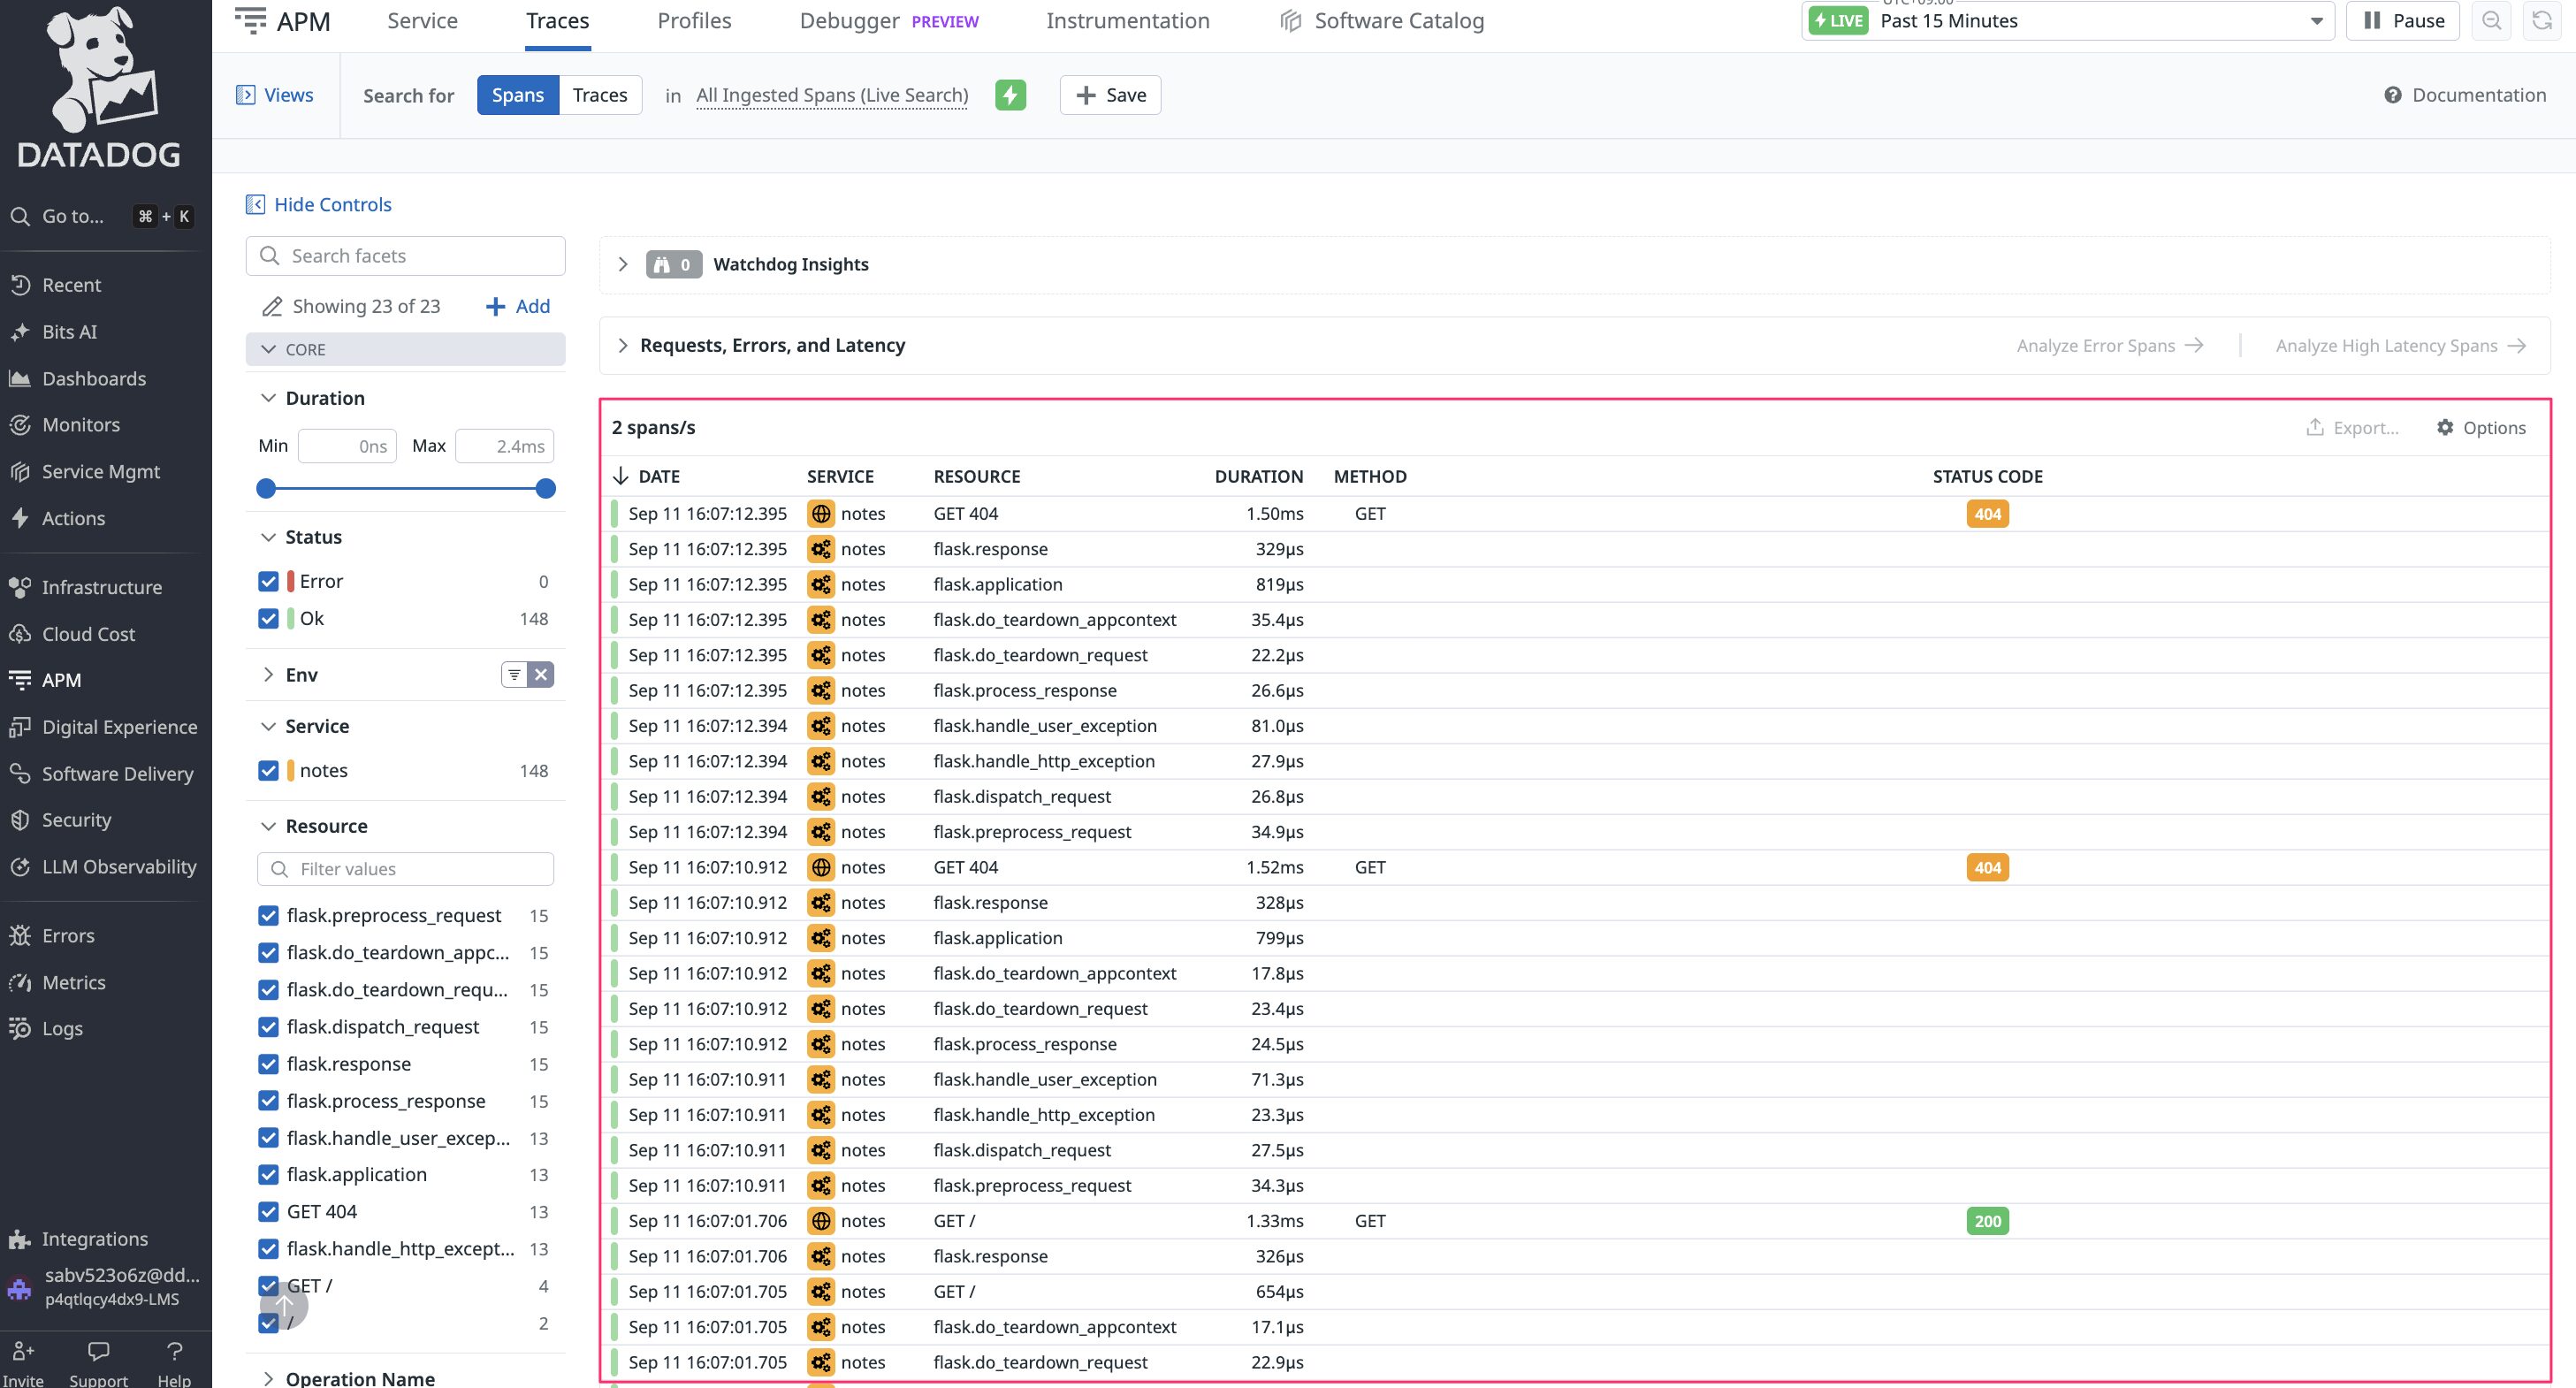Select the Traces tab
2576x1388 pixels.
point(557,21)
